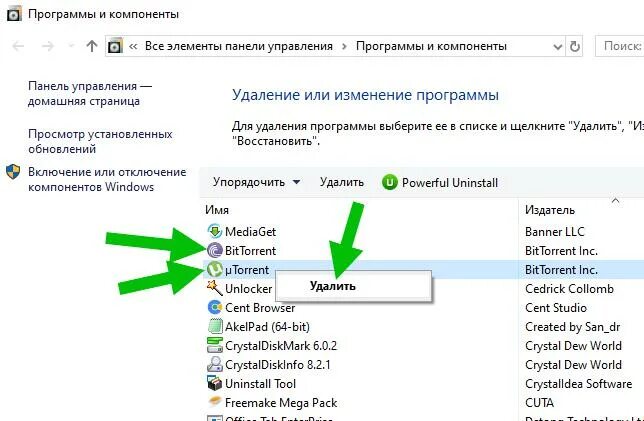Select AkelPad (64-bit) in the list
The image size is (644, 421).
[267, 327]
